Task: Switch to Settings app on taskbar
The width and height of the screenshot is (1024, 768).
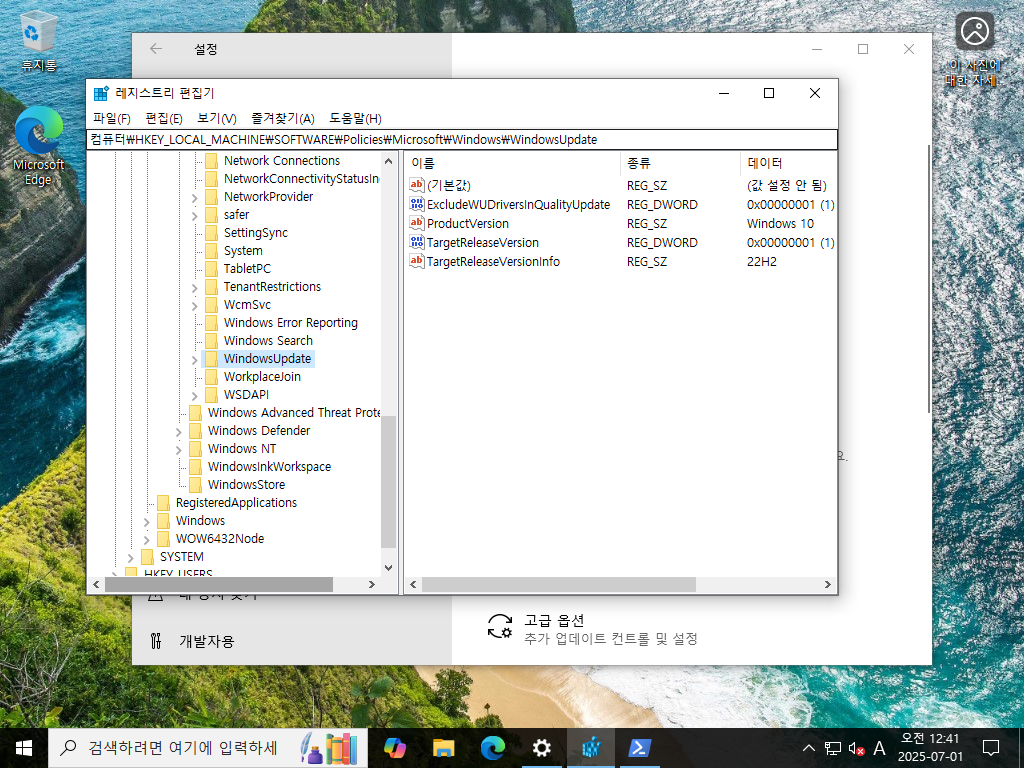Action: click(541, 748)
